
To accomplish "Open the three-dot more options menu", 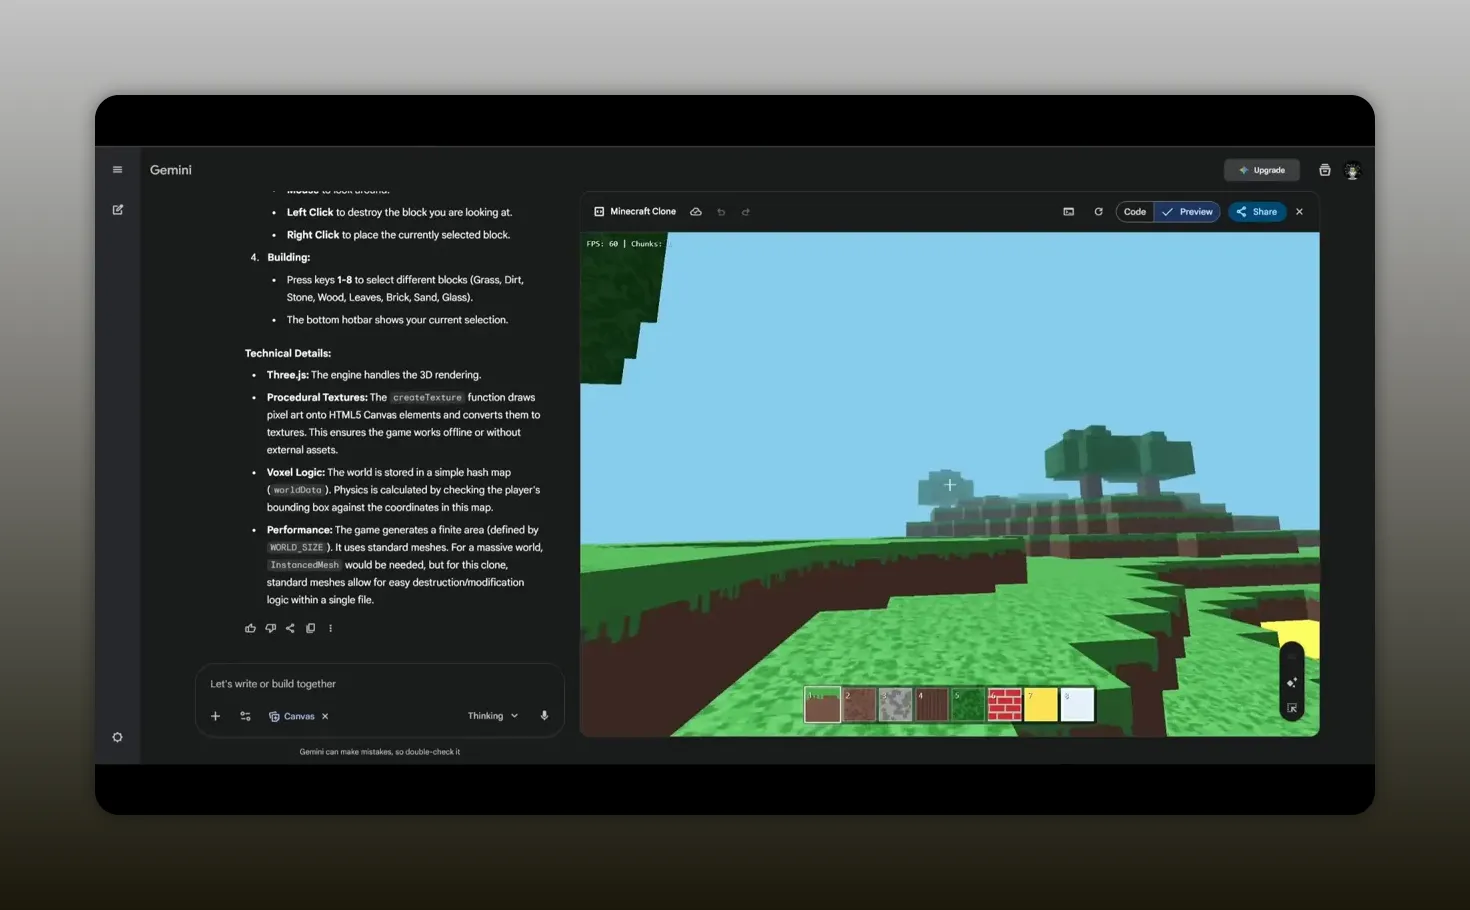I will click(330, 628).
